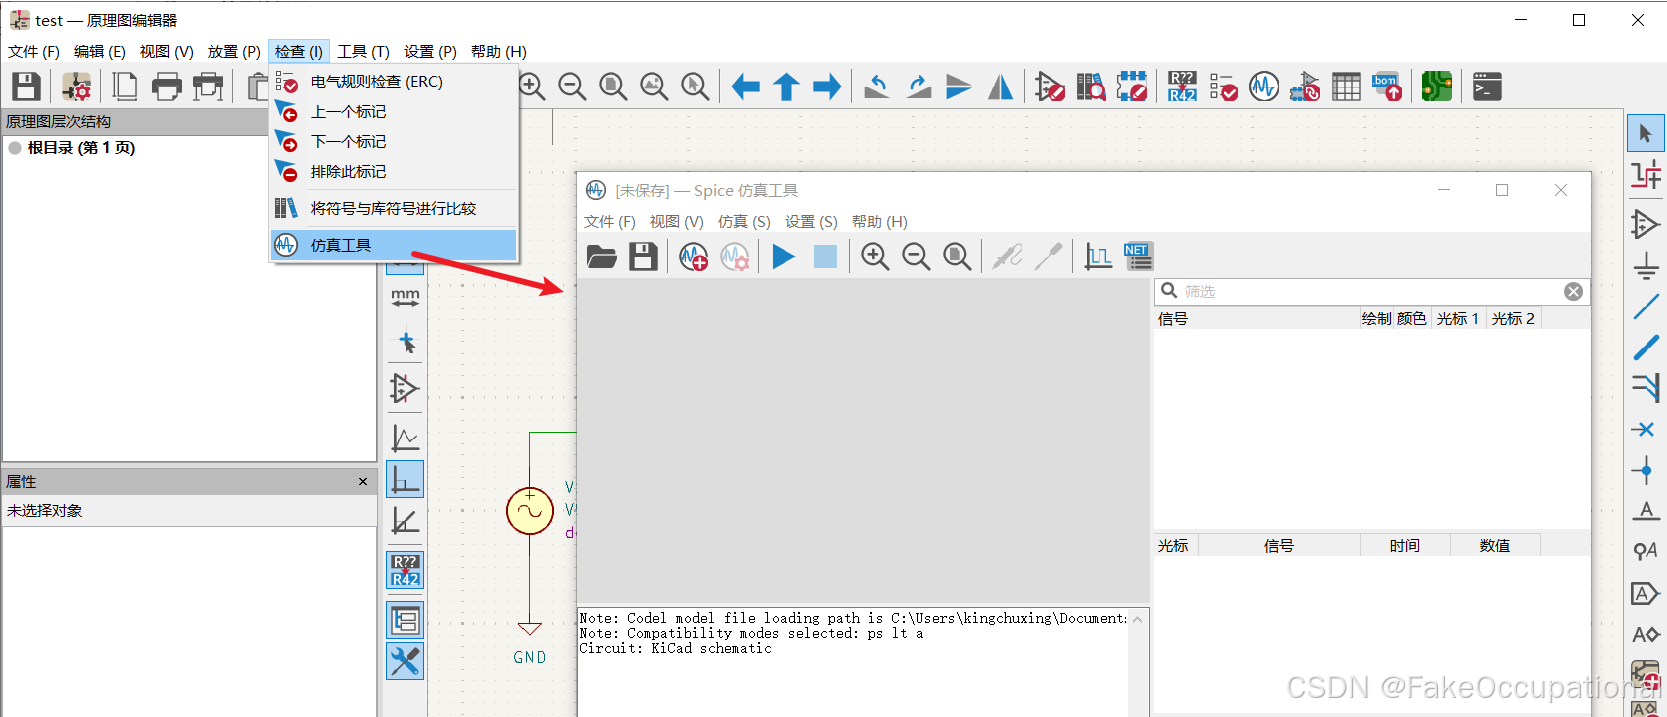Open 仿真 (S) menu in Spice window
This screenshot has width=1667, height=717.
click(744, 222)
